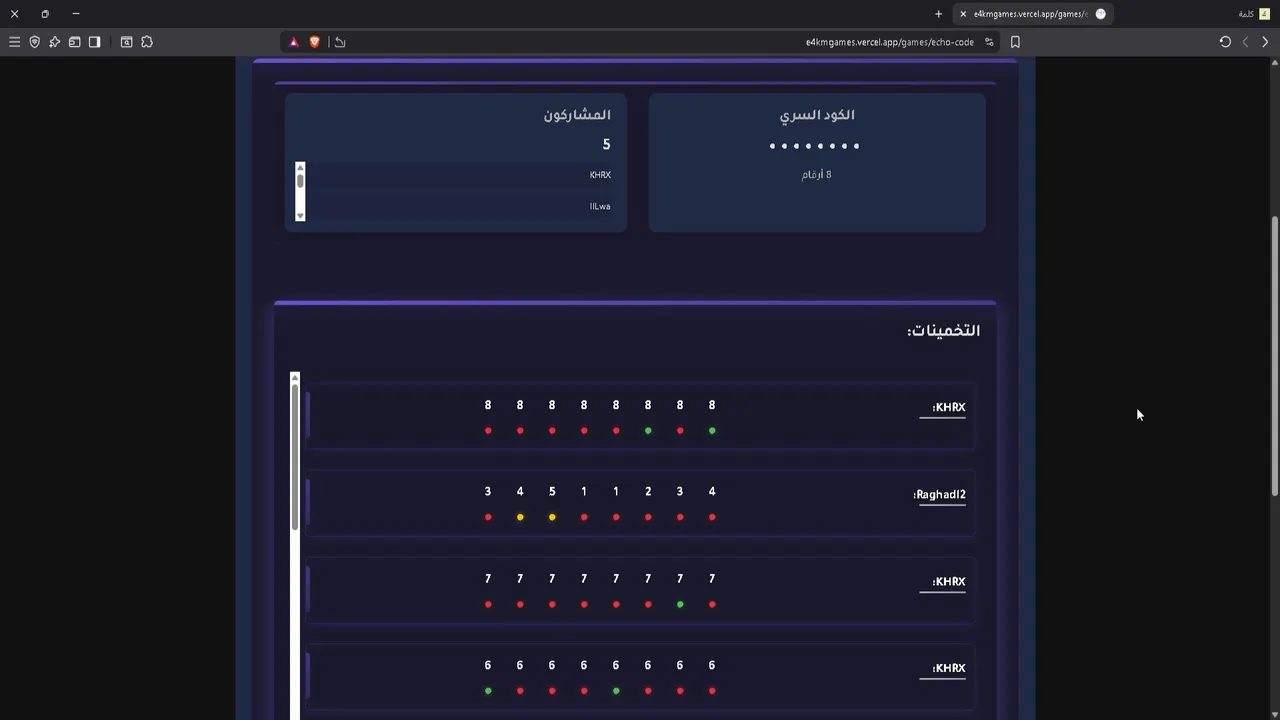Open the extensions puzzle-piece icon

click(x=147, y=42)
